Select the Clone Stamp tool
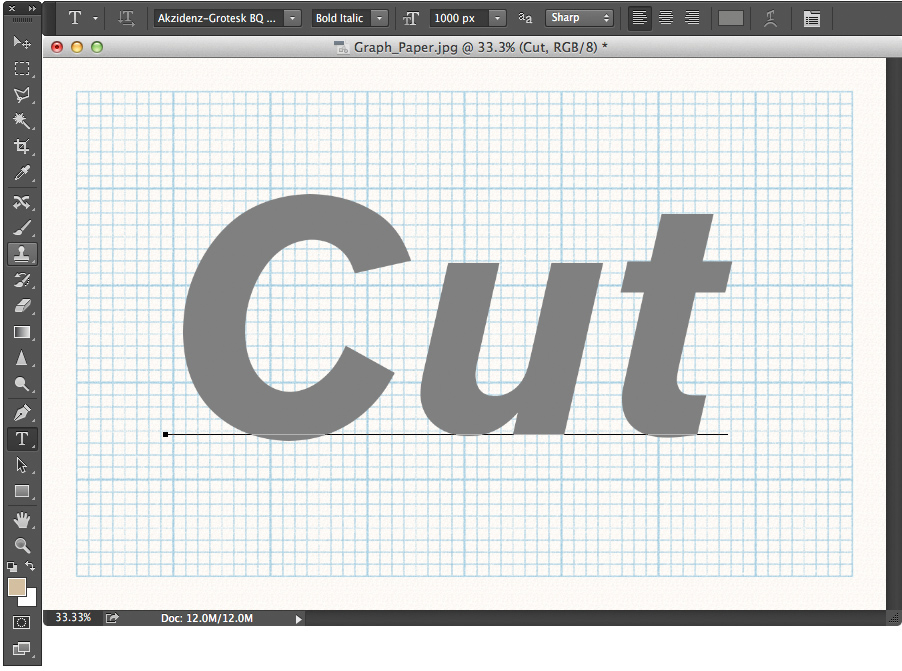 [x=22, y=253]
